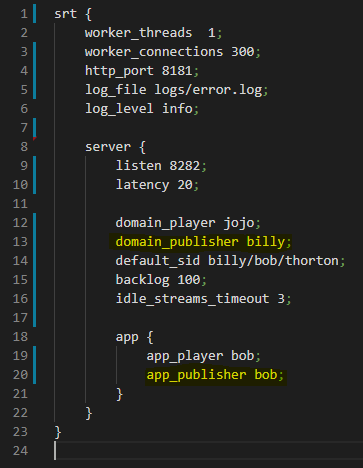Click highlighted 'app_publisher bob;' line
This screenshot has height=468, width=363.
pos(215,375)
